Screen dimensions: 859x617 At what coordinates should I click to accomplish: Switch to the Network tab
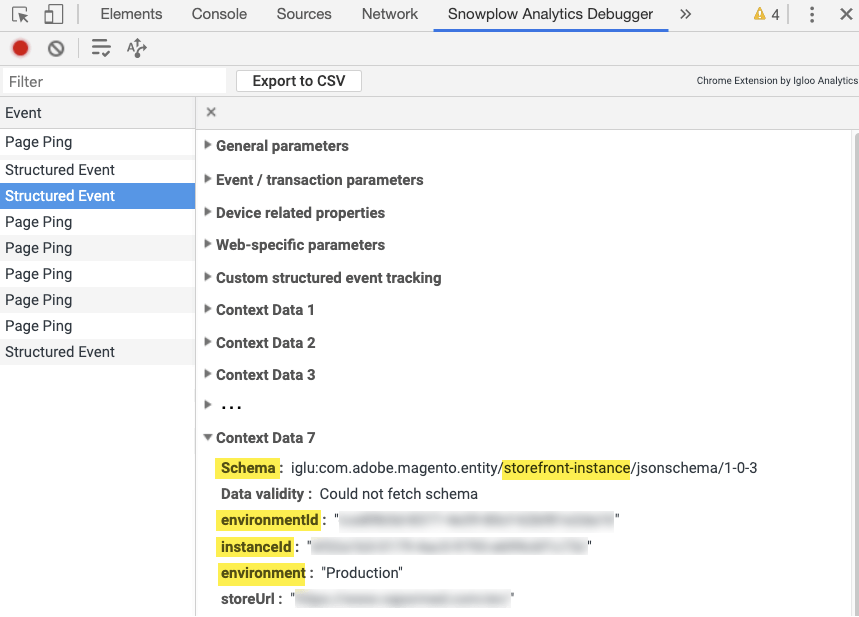390,14
